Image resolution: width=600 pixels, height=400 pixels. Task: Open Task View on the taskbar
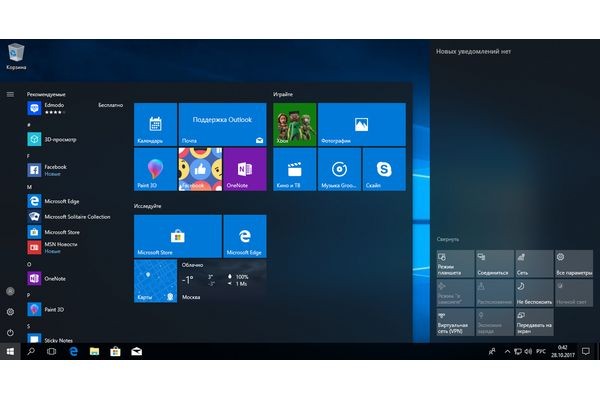(x=51, y=351)
